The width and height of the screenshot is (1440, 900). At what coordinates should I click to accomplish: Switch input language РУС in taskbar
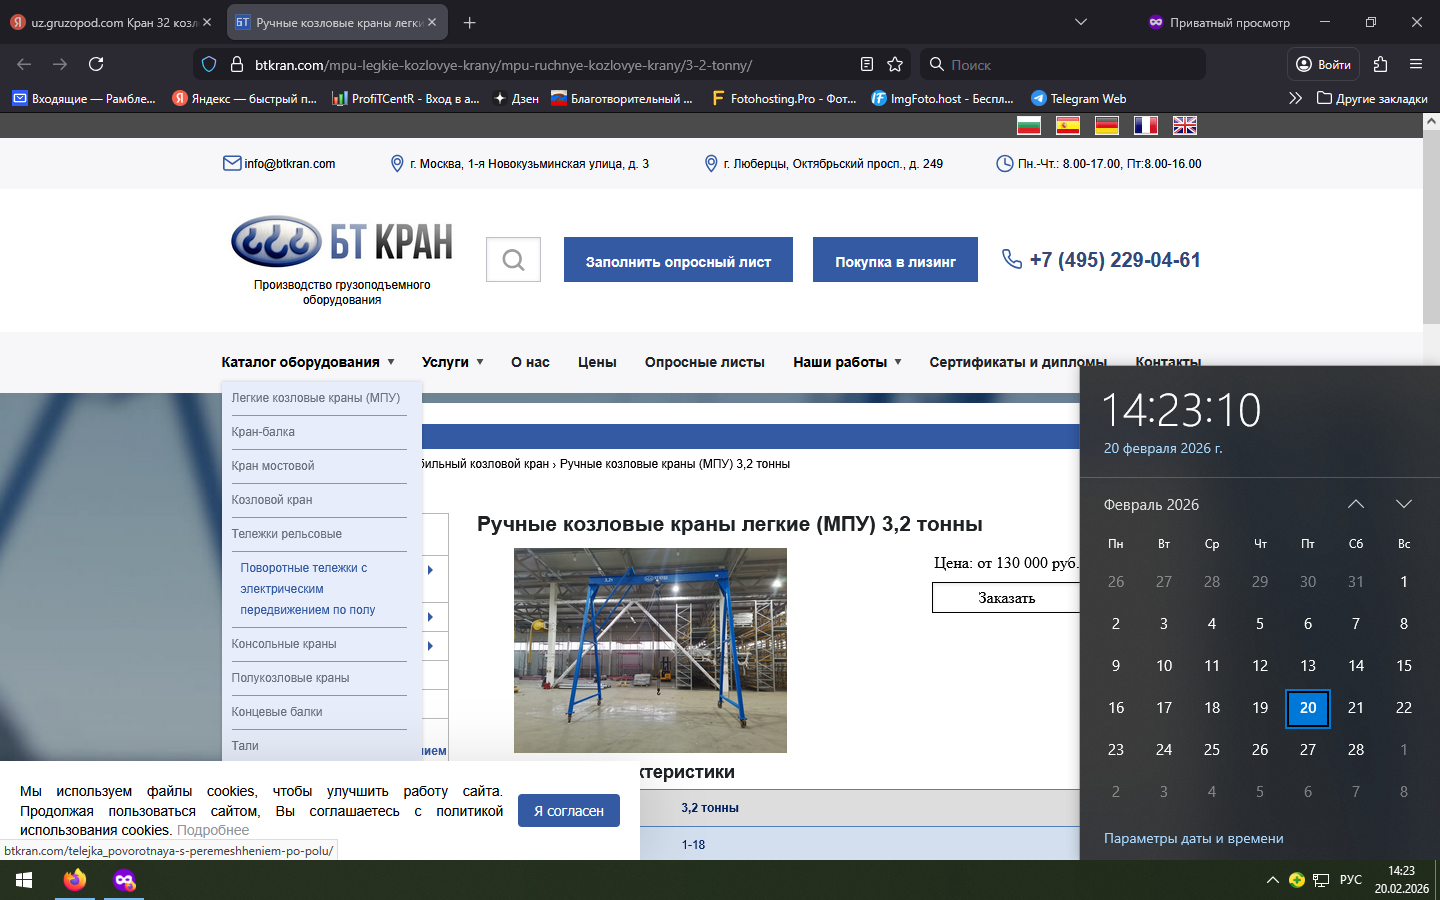[1351, 880]
